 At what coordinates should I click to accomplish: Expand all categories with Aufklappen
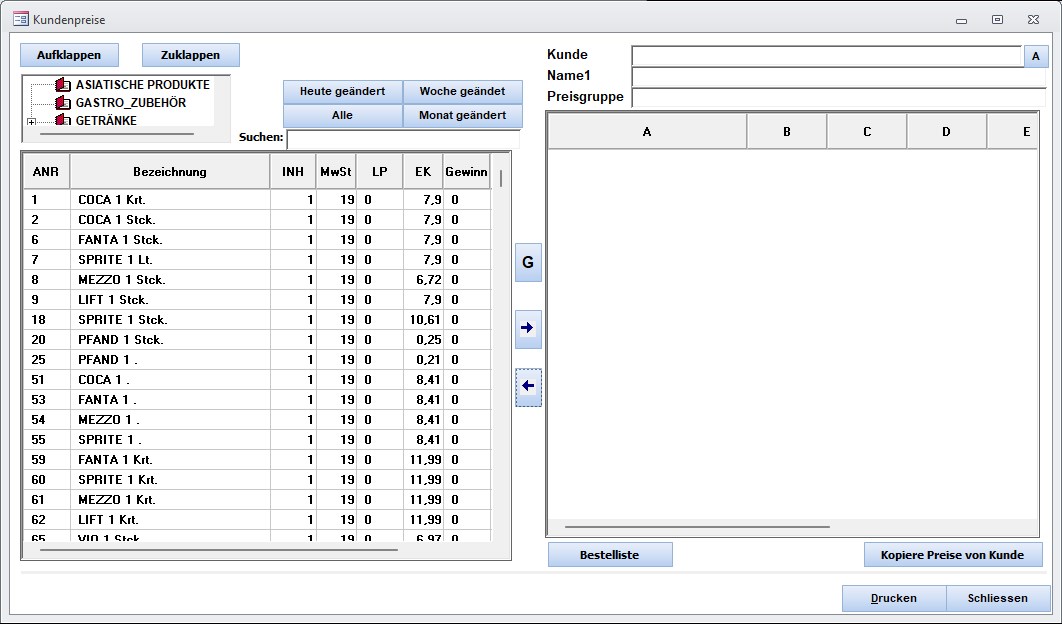coord(69,55)
